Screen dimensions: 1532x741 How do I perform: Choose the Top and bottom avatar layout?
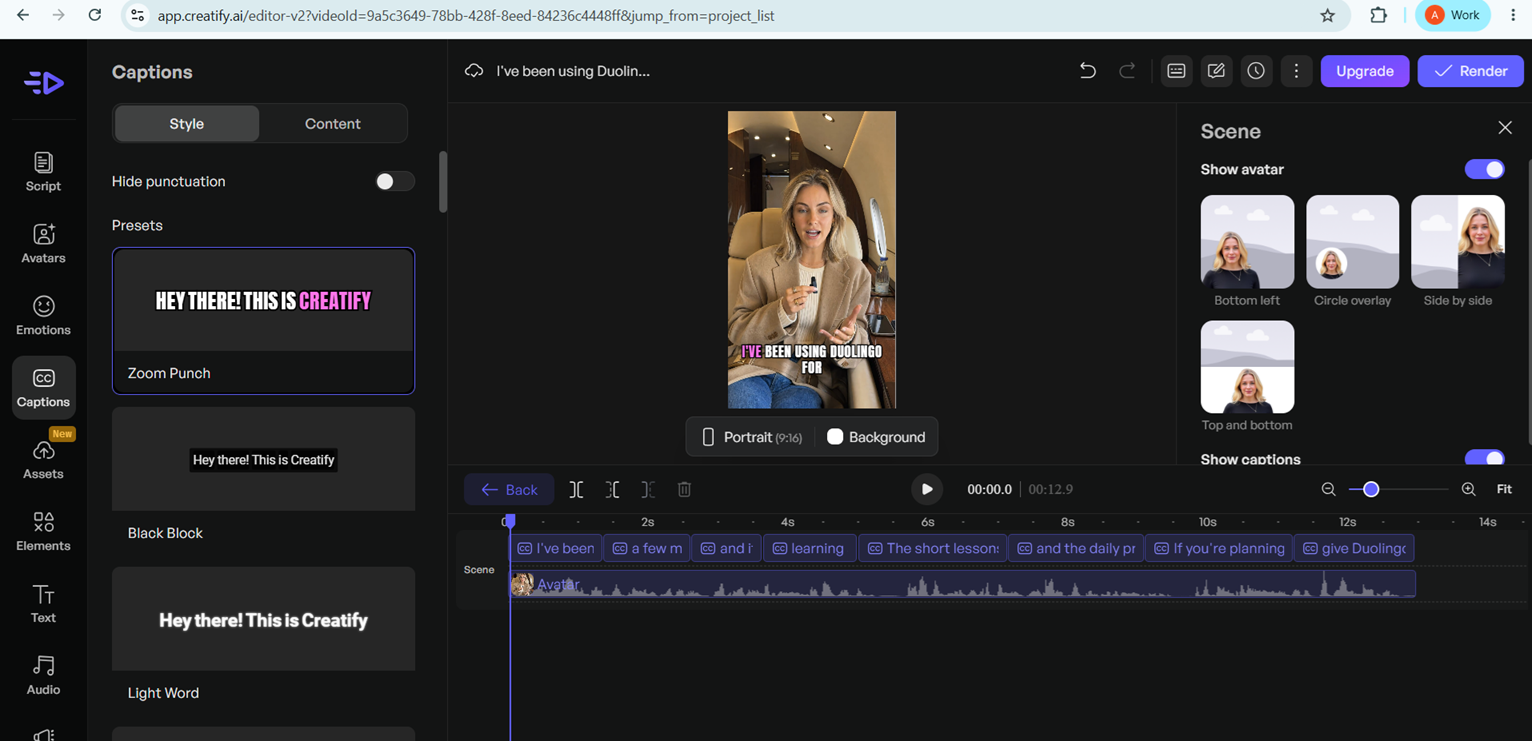1247,376
